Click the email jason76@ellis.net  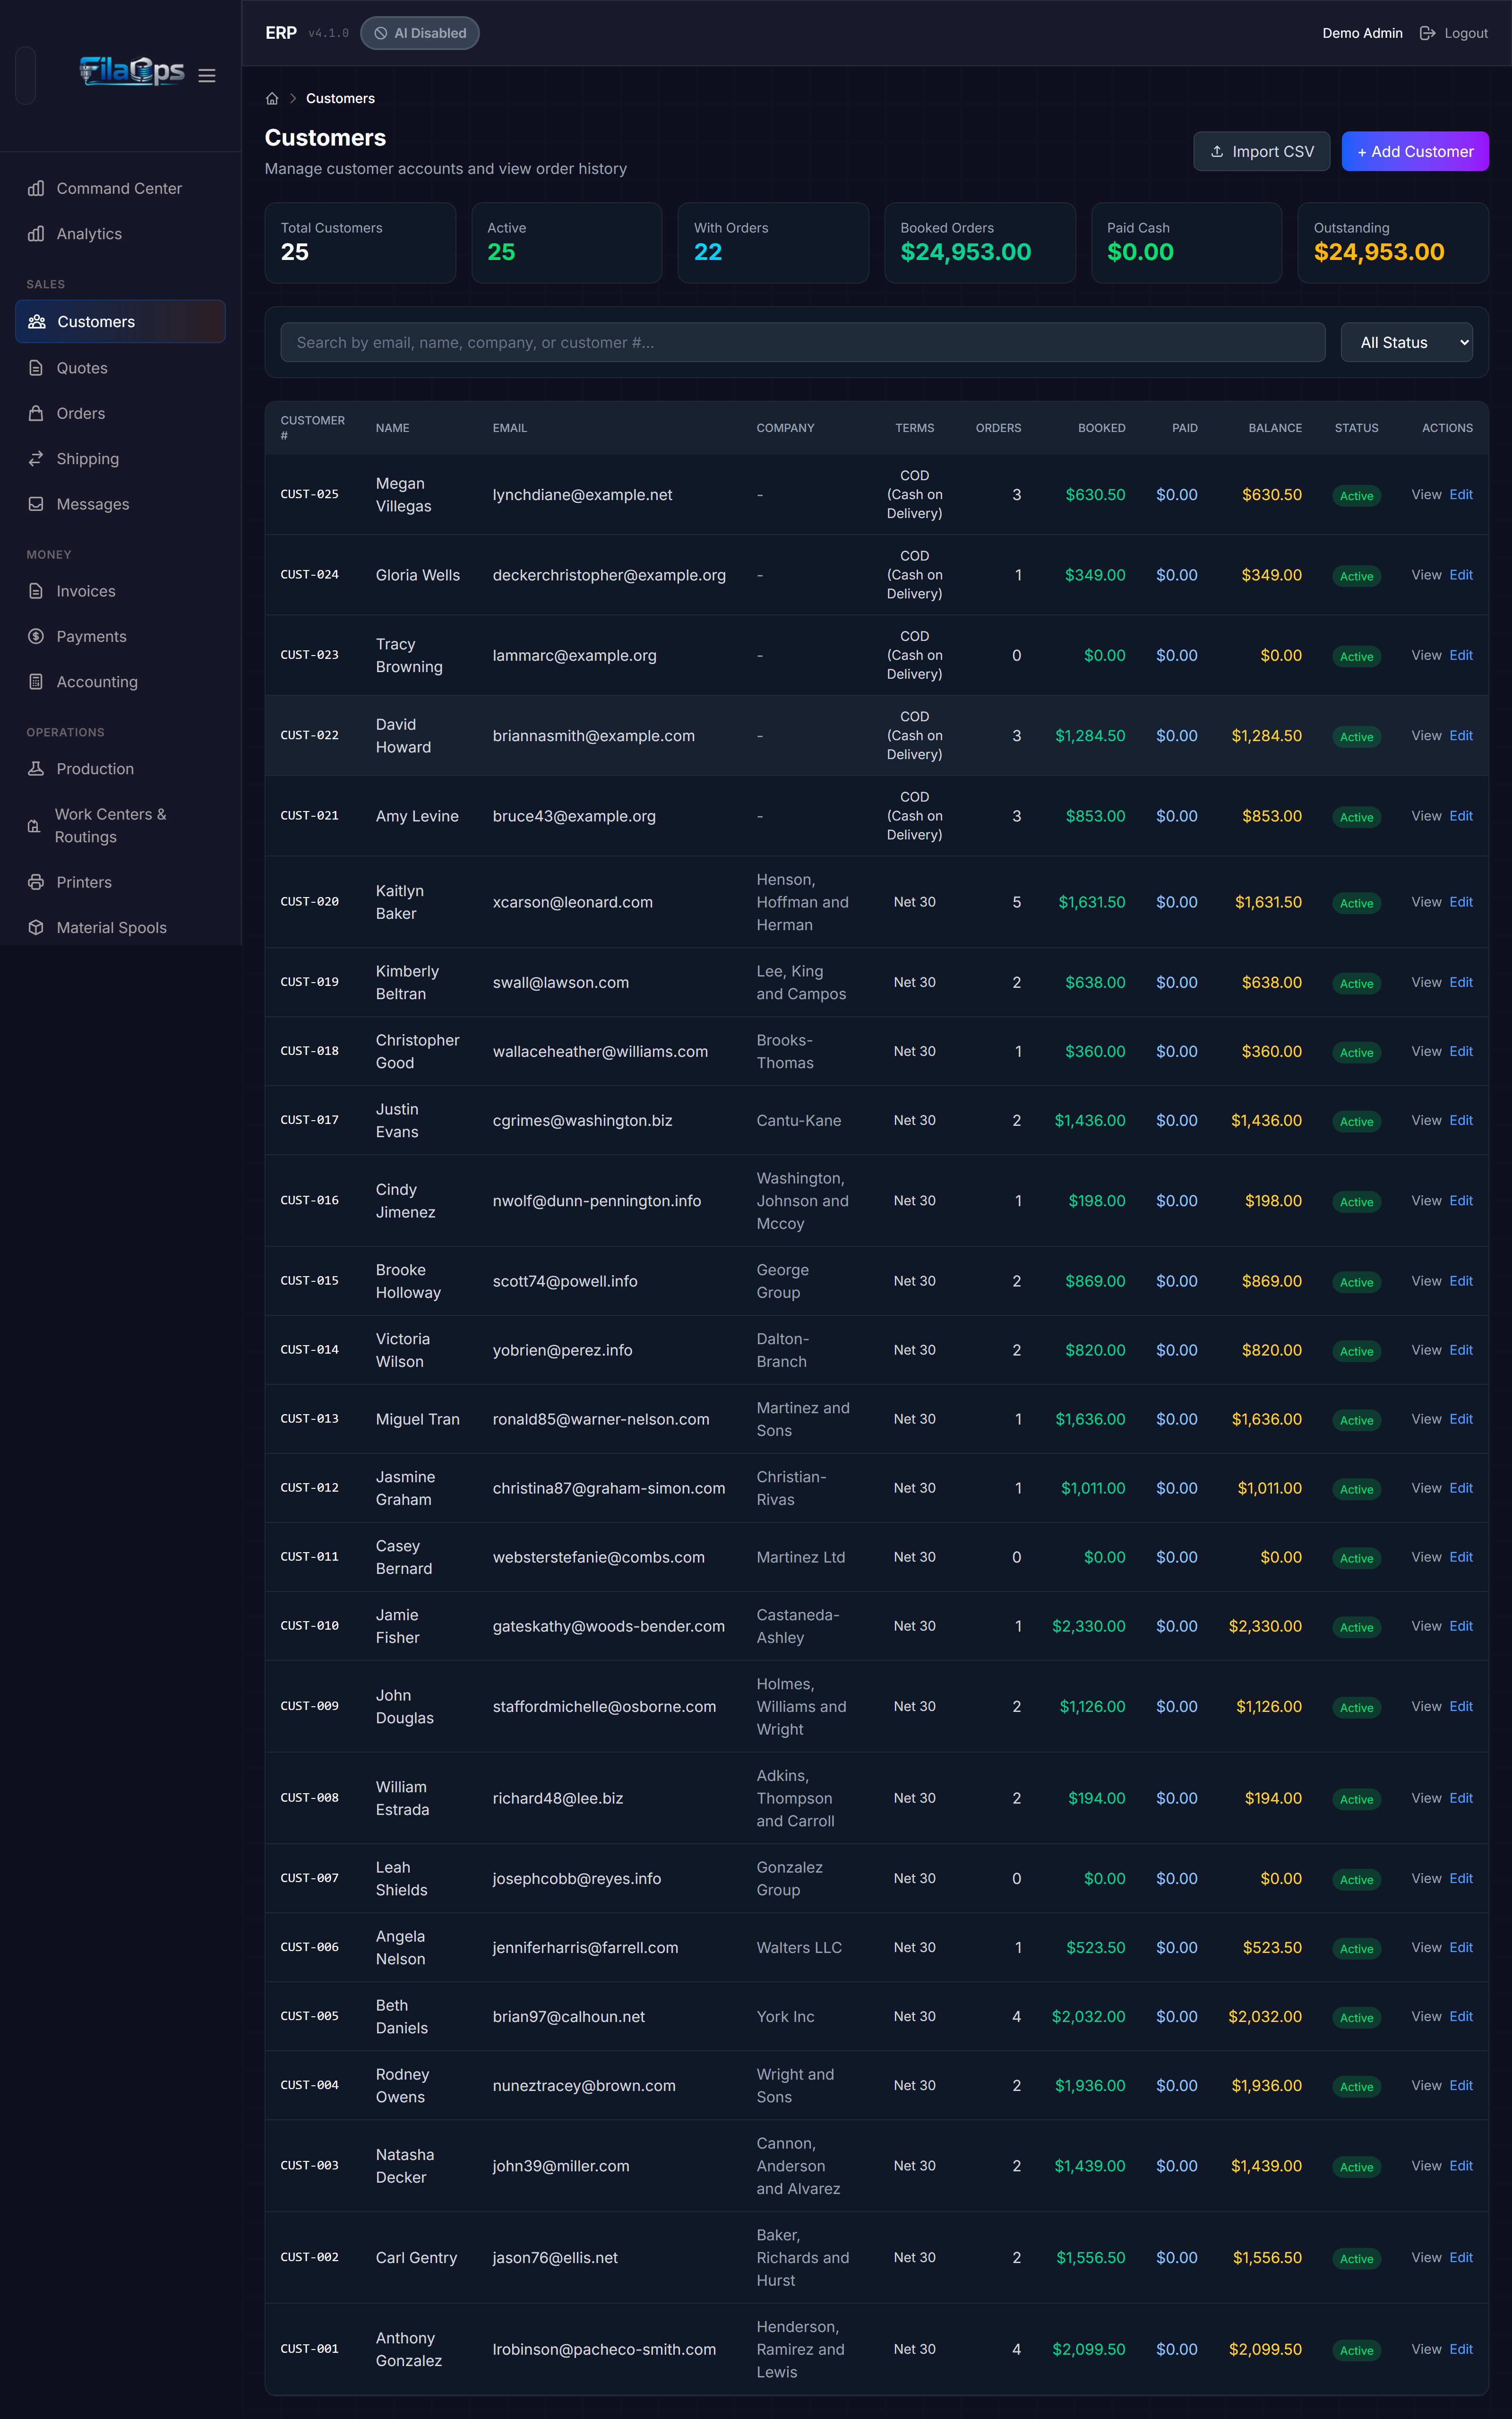click(x=555, y=2258)
